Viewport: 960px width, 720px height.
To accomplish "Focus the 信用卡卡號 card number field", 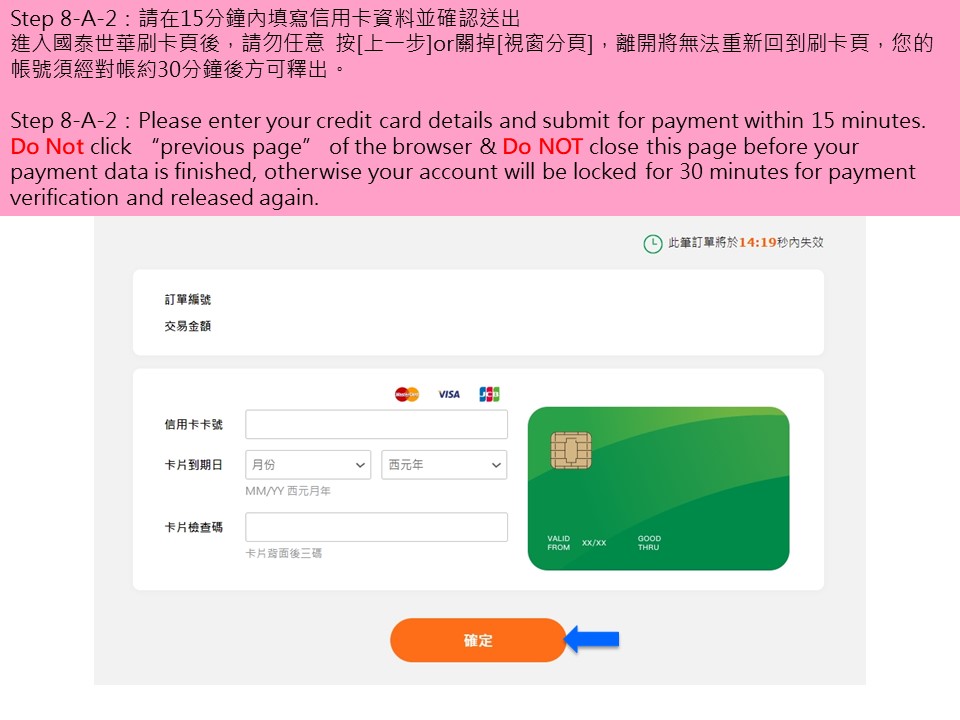I will pos(377,424).
